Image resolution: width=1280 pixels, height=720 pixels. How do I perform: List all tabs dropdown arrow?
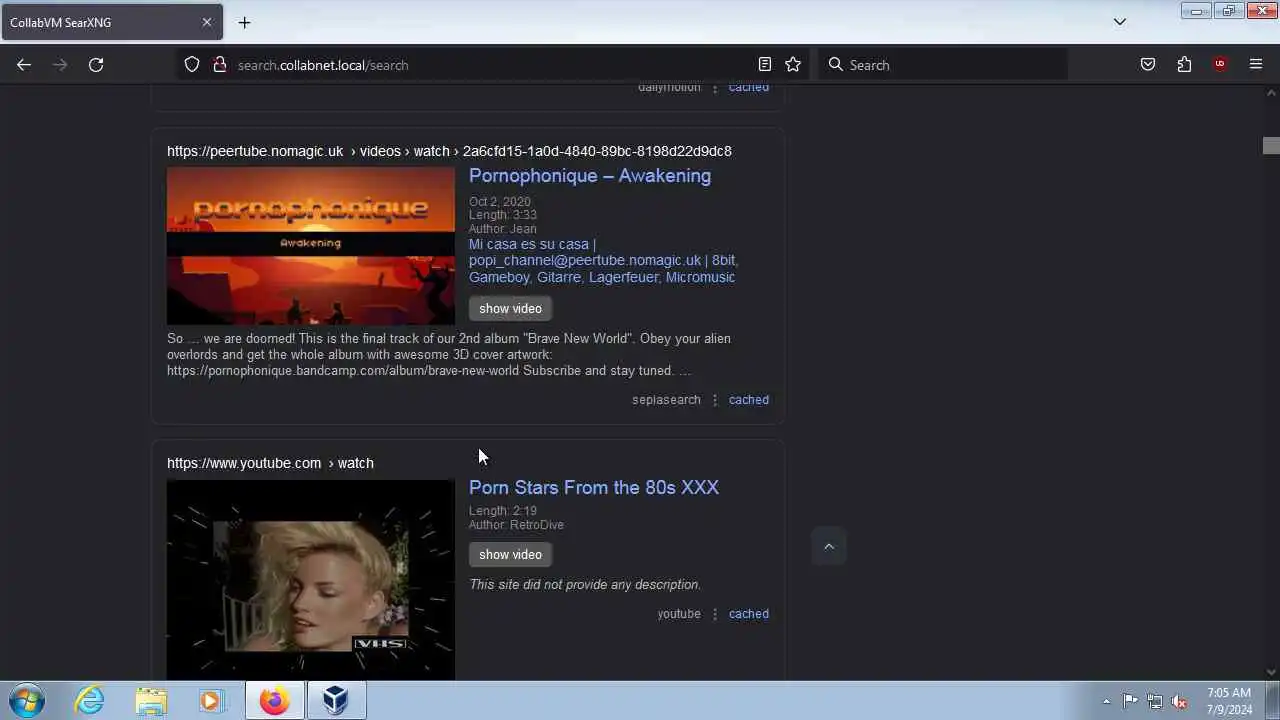click(x=1120, y=22)
